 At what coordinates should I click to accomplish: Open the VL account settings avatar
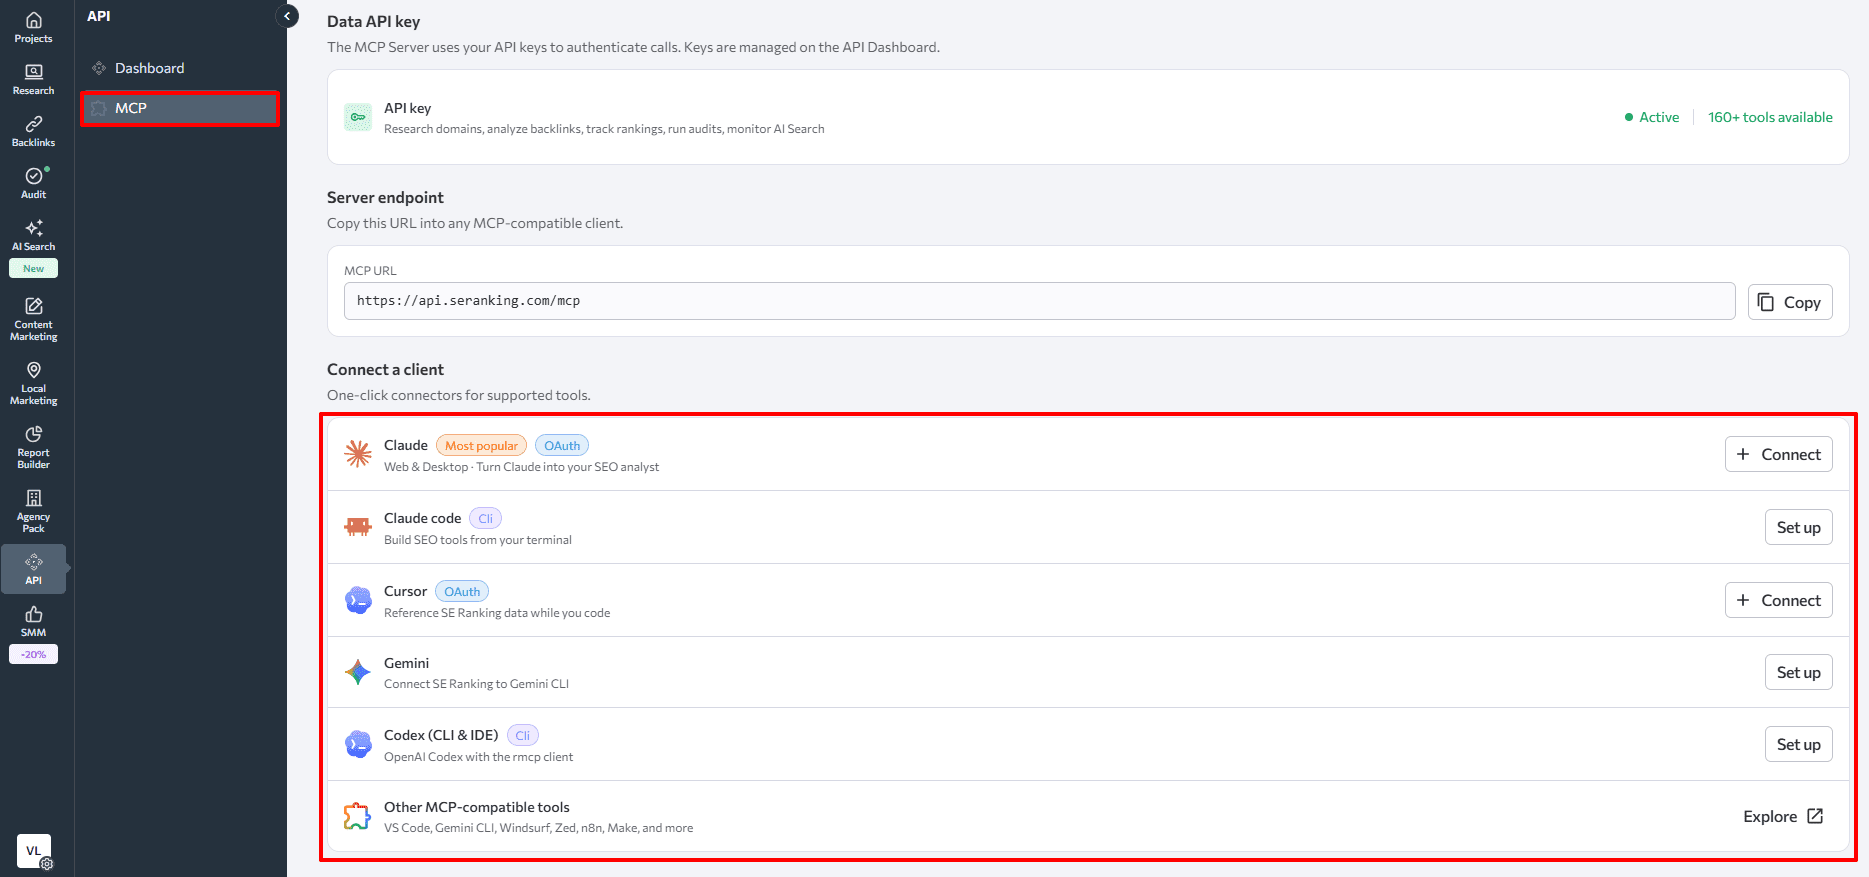coord(34,851)
